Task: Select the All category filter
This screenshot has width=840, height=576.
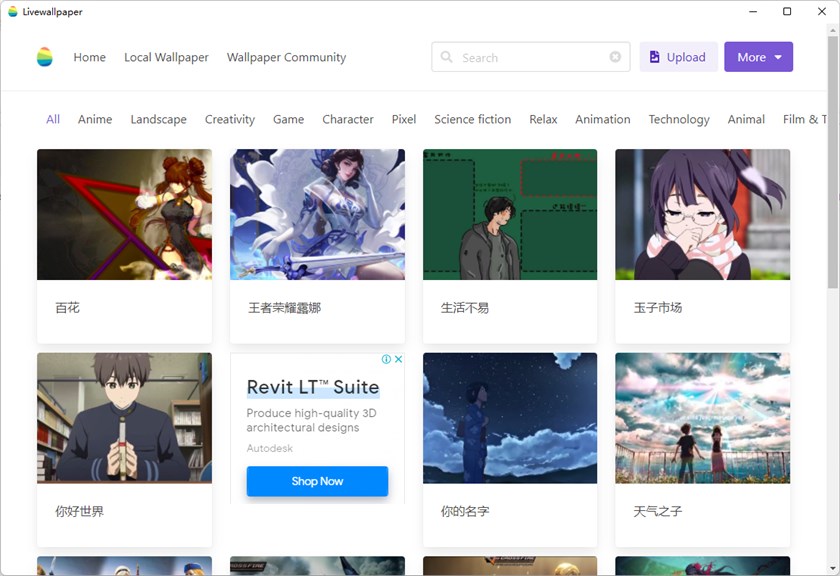Action: pyautogui.click(x=53, y=119)
